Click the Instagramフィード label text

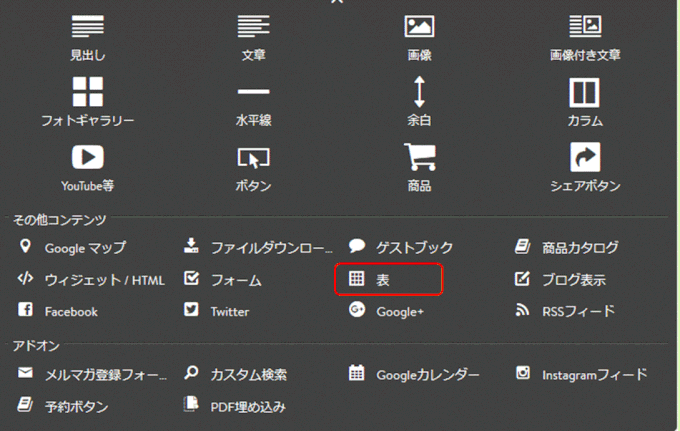tap(595, 375)
